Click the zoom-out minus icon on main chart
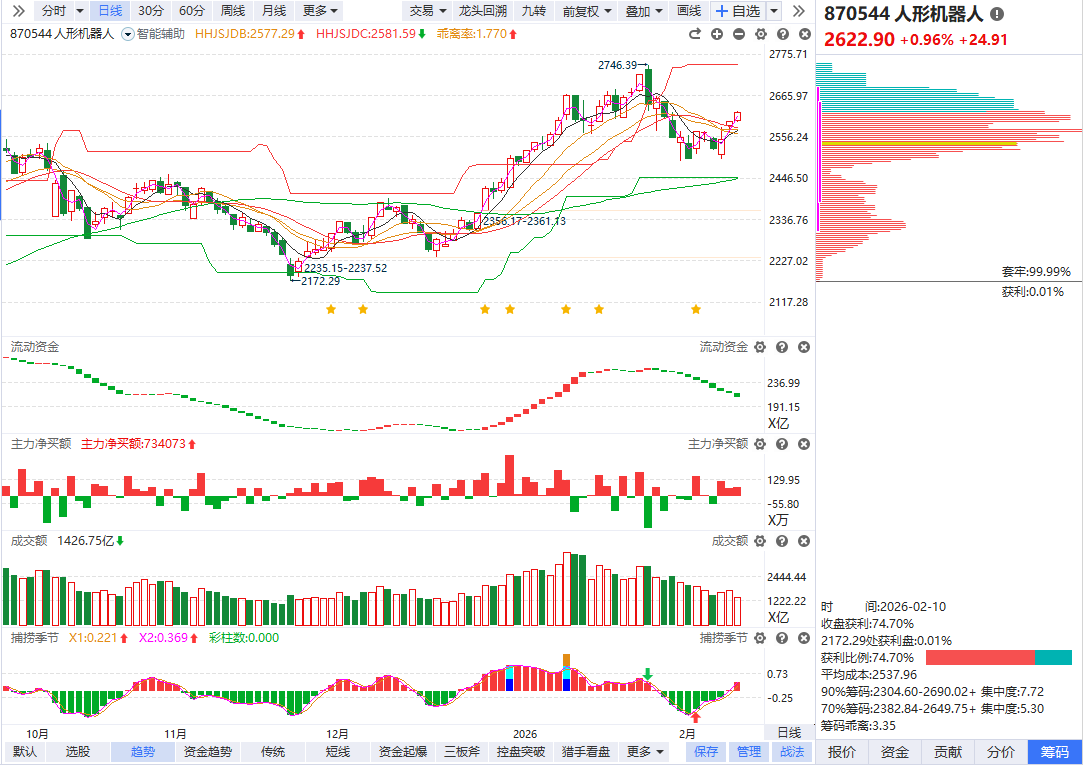1083x765 pixels. (739, 33)
